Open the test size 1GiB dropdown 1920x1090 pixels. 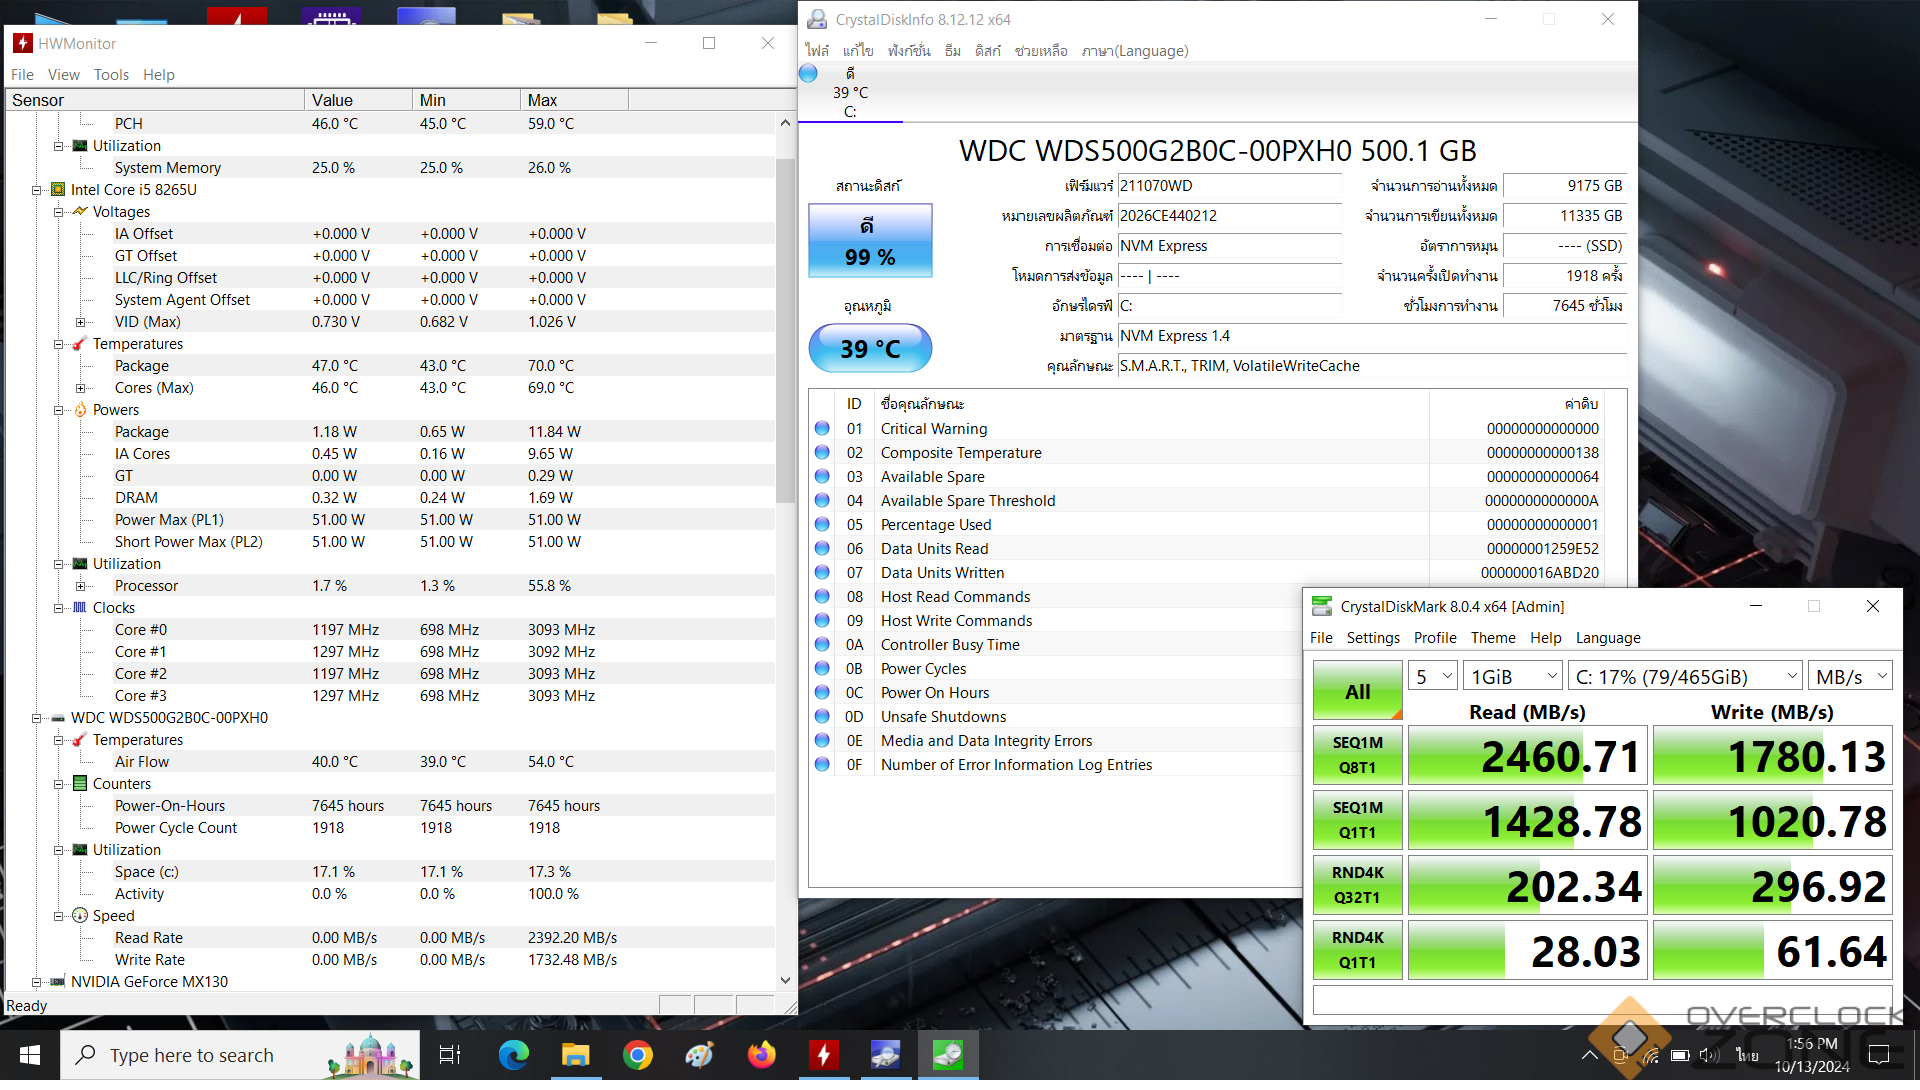(1512, 677)
